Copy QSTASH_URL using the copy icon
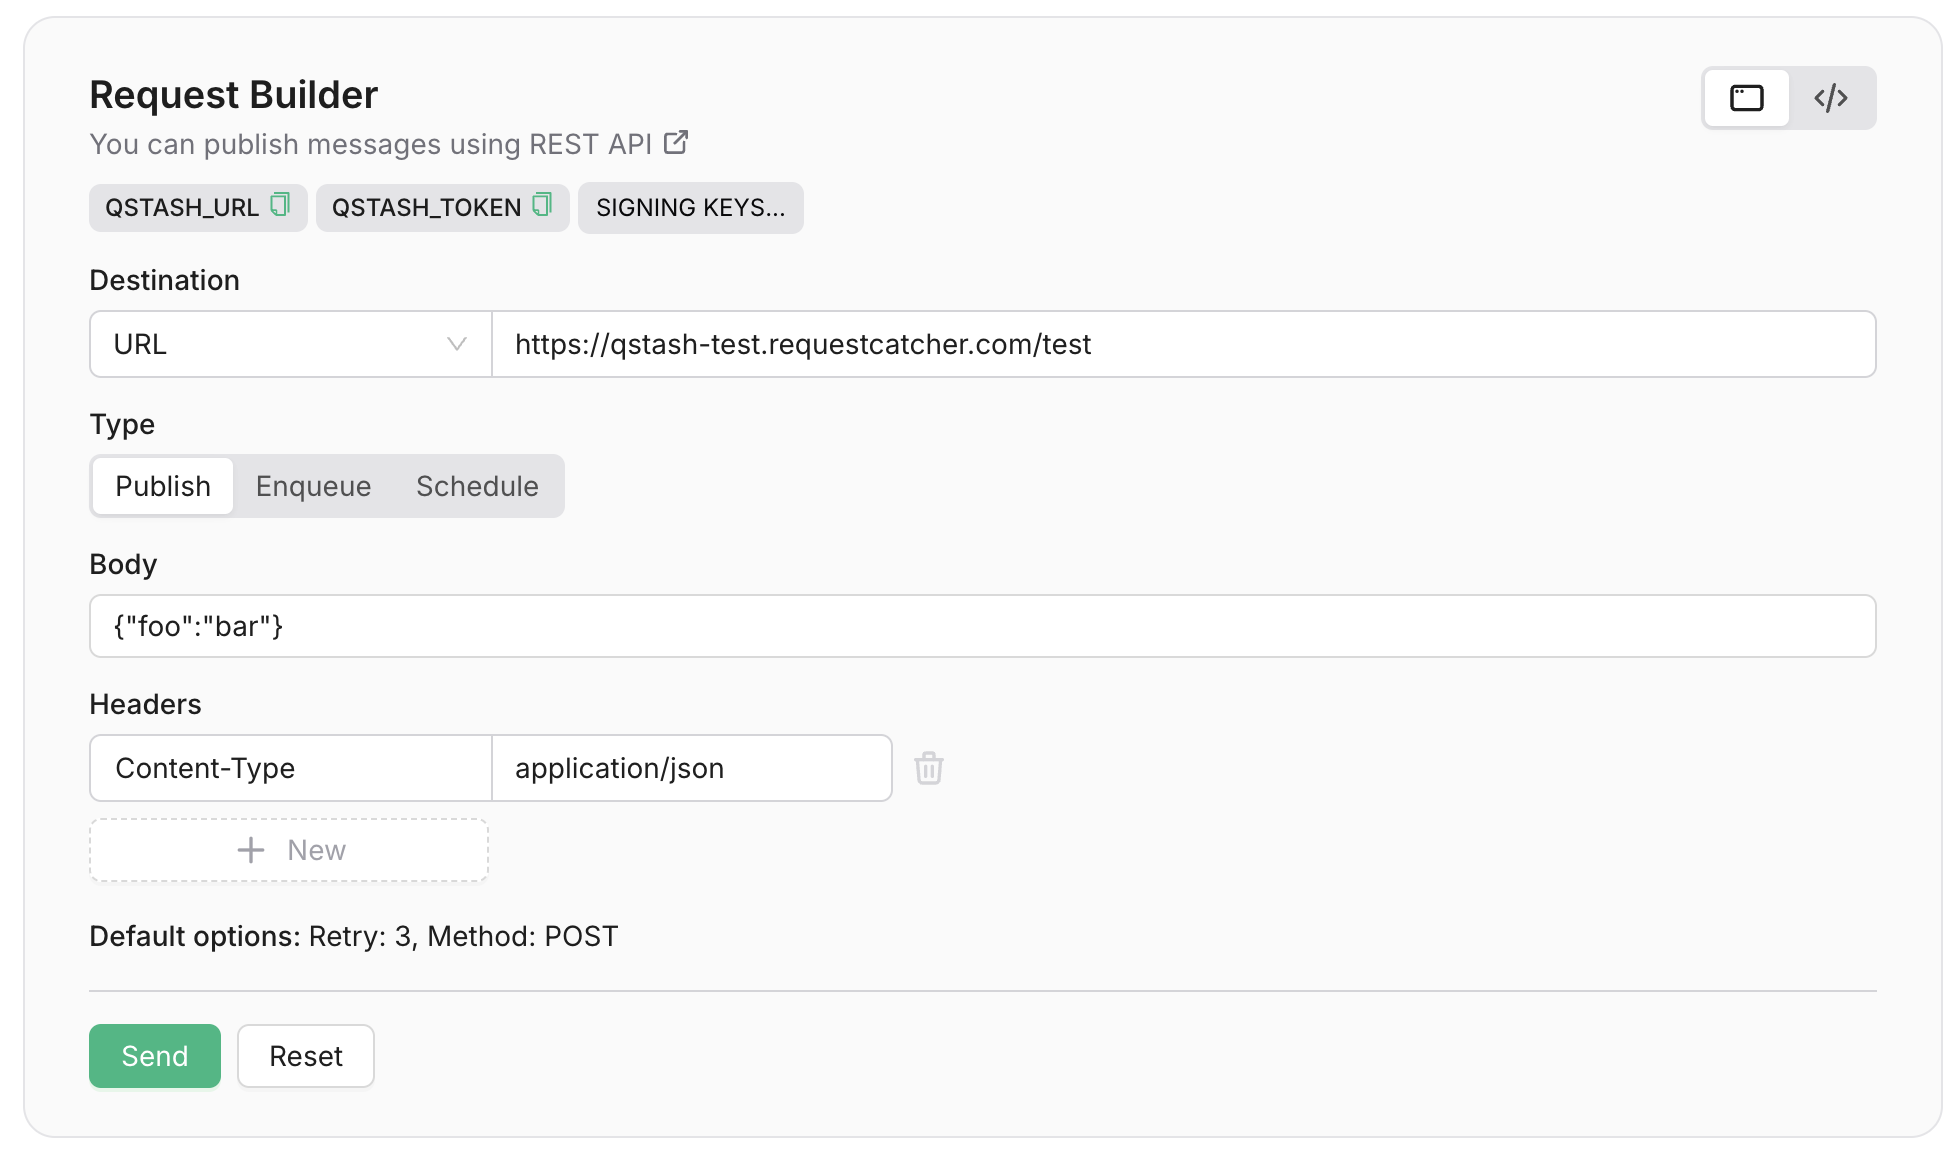 click(280, 205)
